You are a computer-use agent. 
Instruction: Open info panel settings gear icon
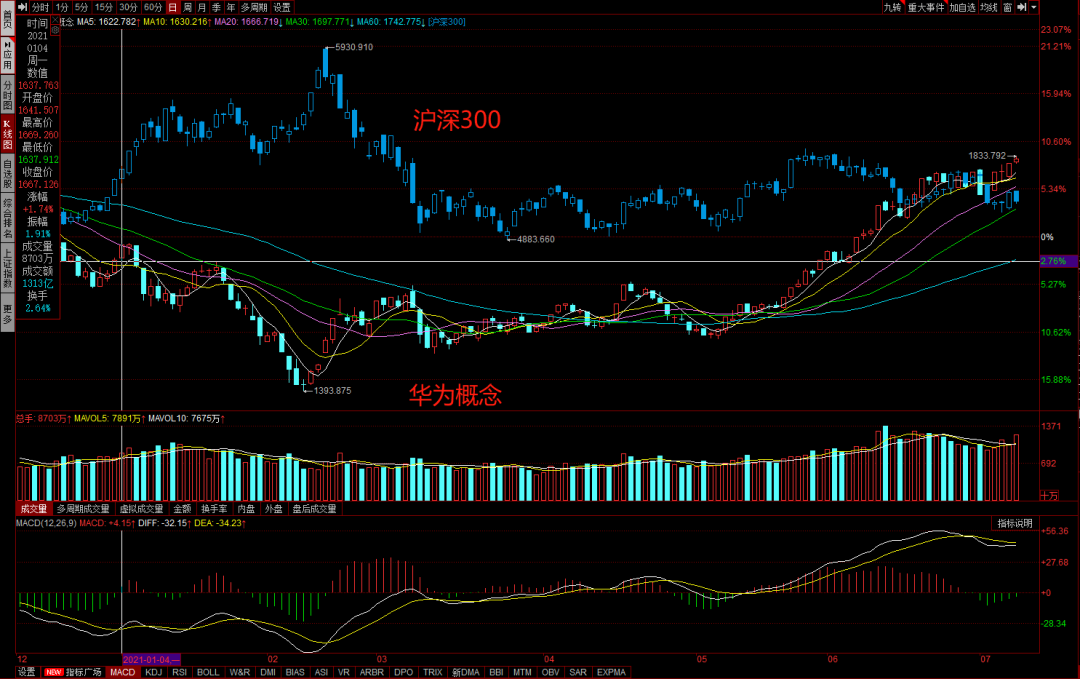(x=55, y=30)
